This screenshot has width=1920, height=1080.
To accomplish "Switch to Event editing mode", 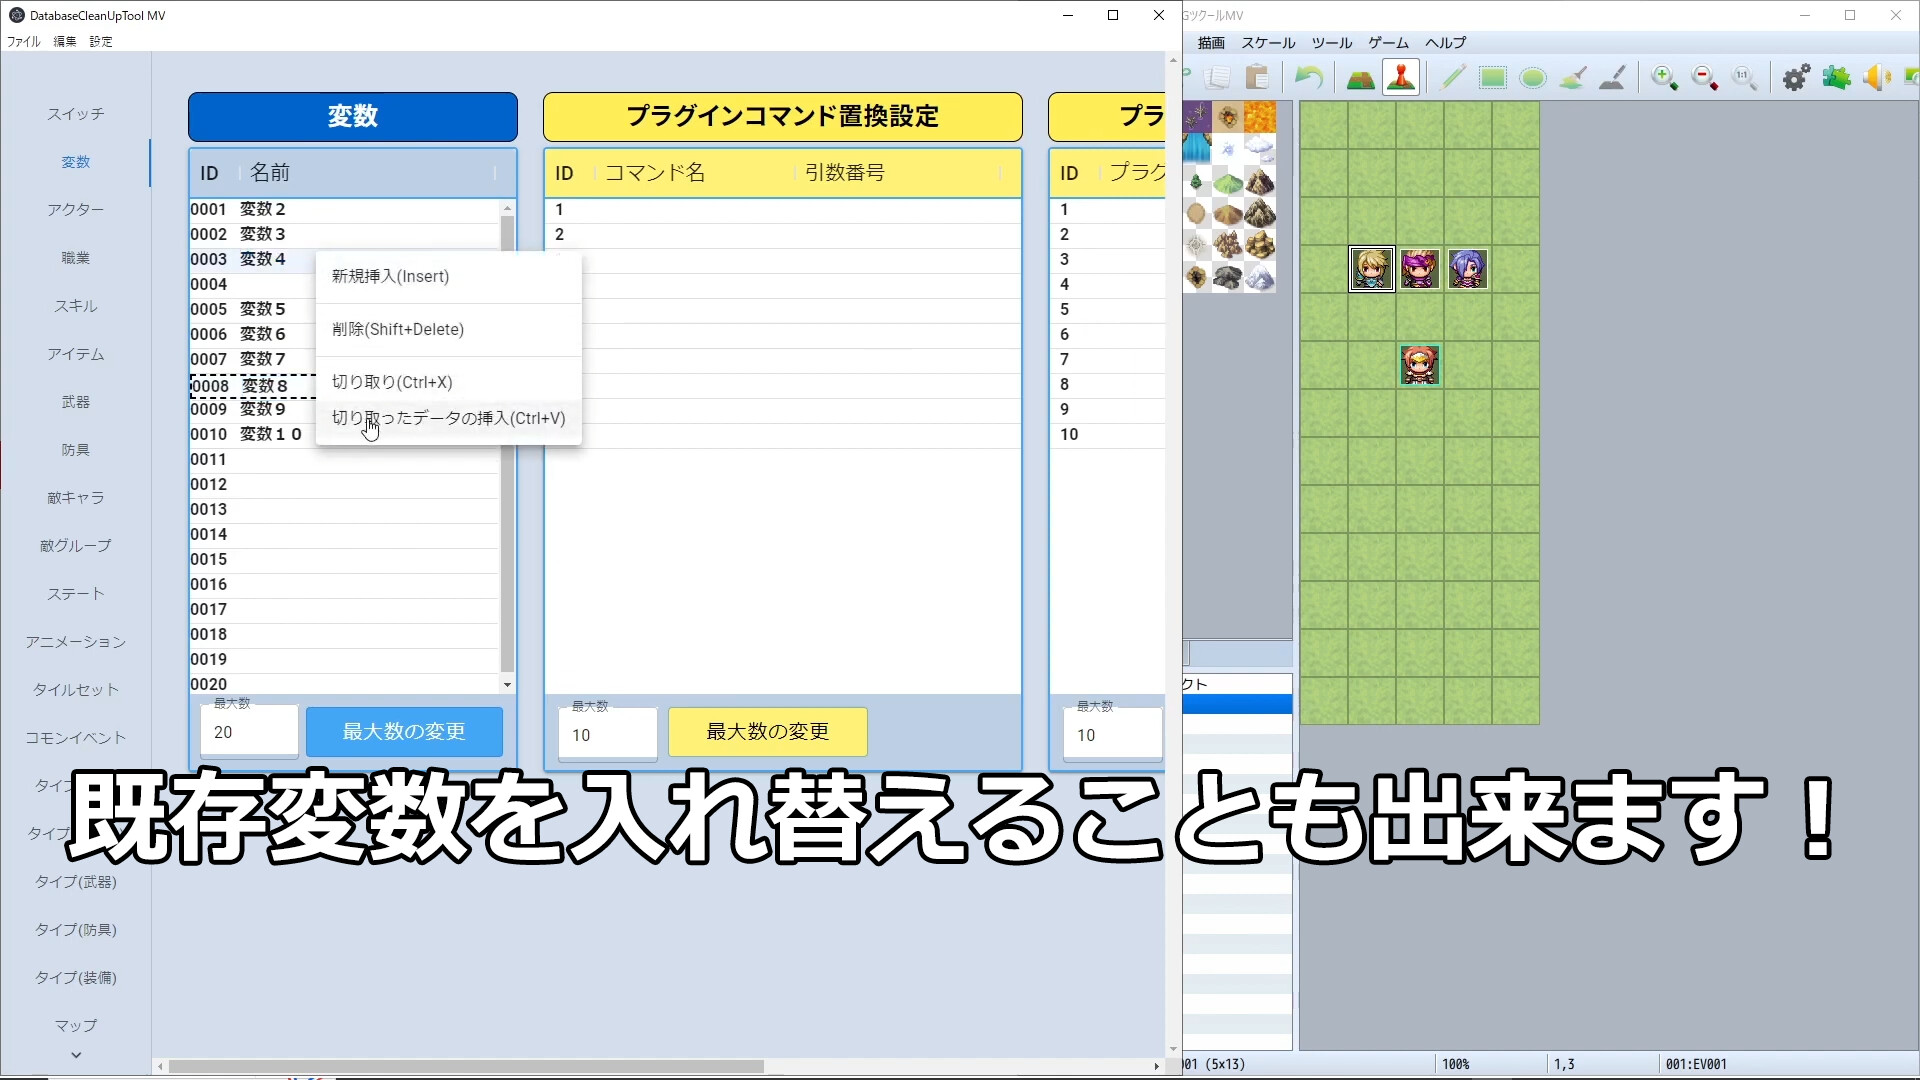I will [1400, 77].
